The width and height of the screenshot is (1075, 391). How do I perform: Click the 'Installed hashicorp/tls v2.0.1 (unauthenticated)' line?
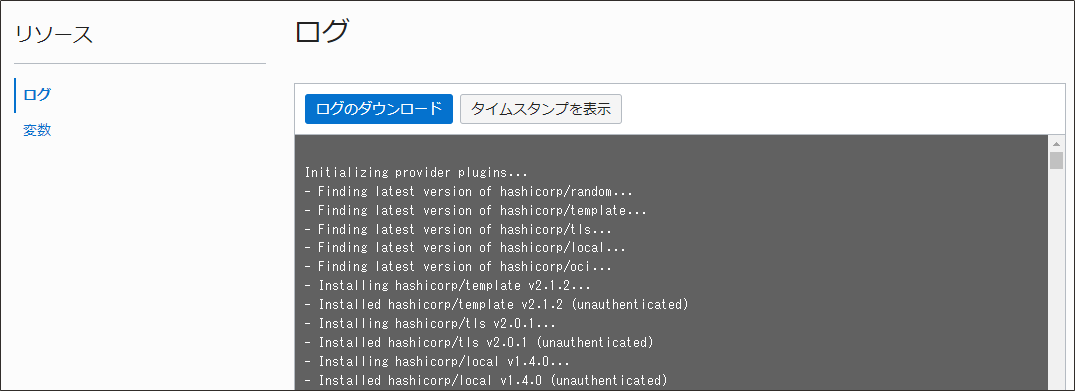pyautogui.click(x=479, y=342)
